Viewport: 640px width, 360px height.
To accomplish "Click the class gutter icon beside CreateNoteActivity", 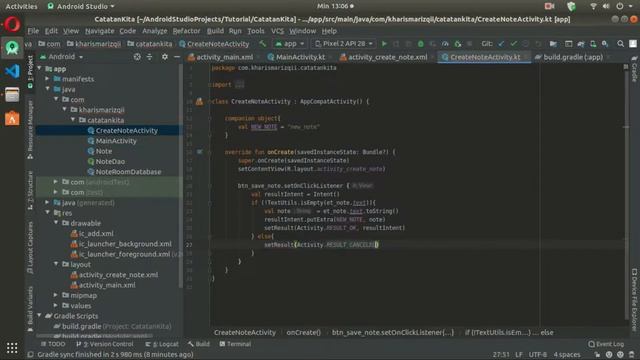I will coord(199,102).
